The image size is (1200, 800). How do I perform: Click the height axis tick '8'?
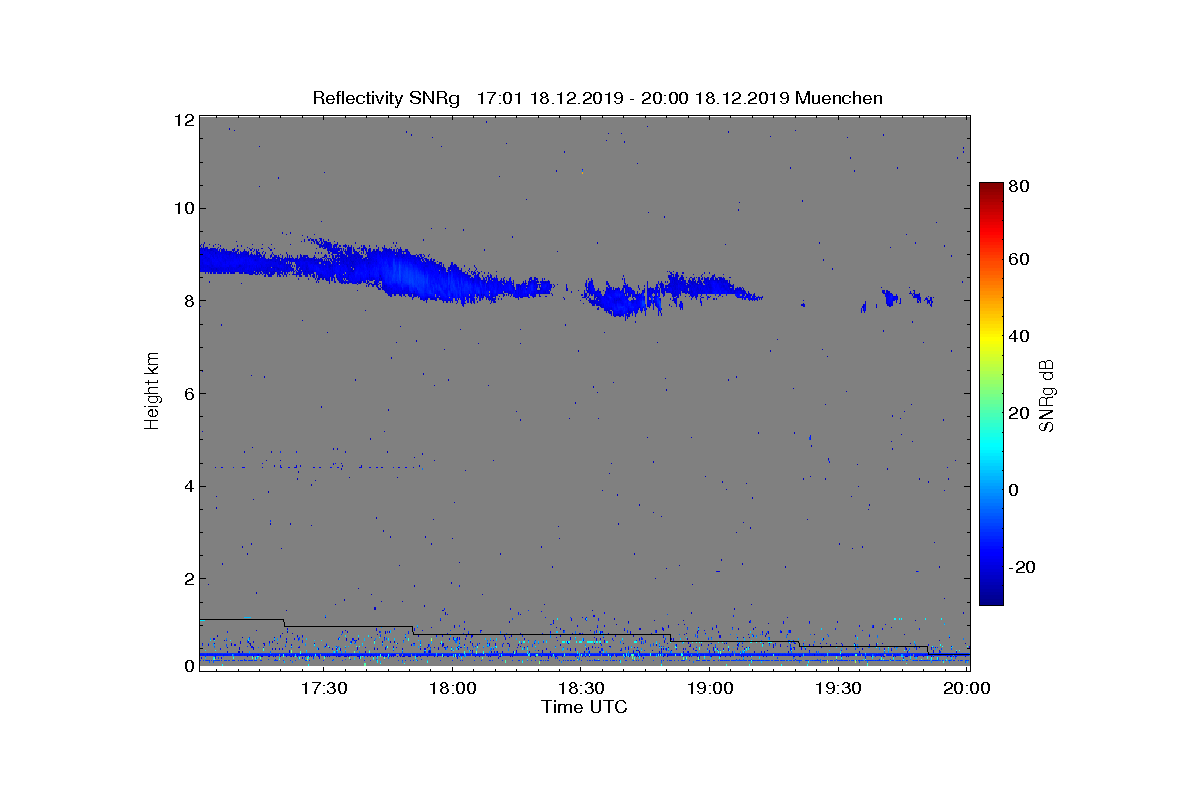click(187, 301)
